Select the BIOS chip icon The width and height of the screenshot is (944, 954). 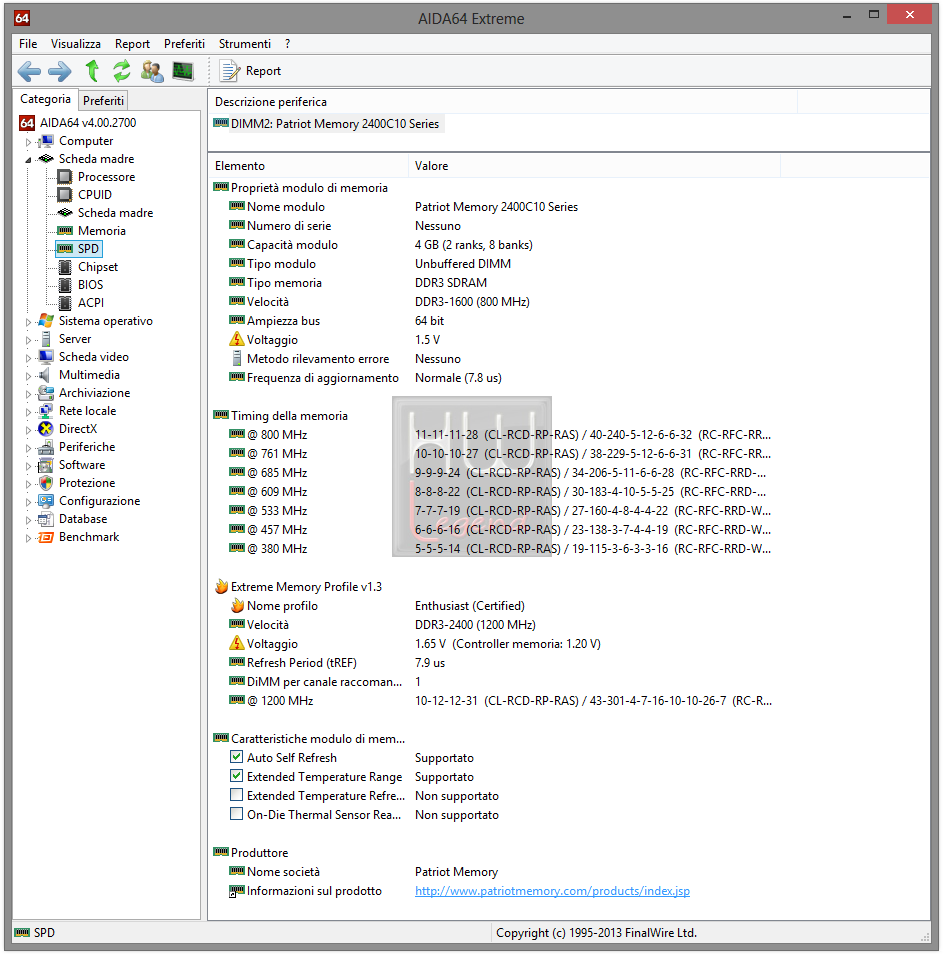click(x=65, y=285)
